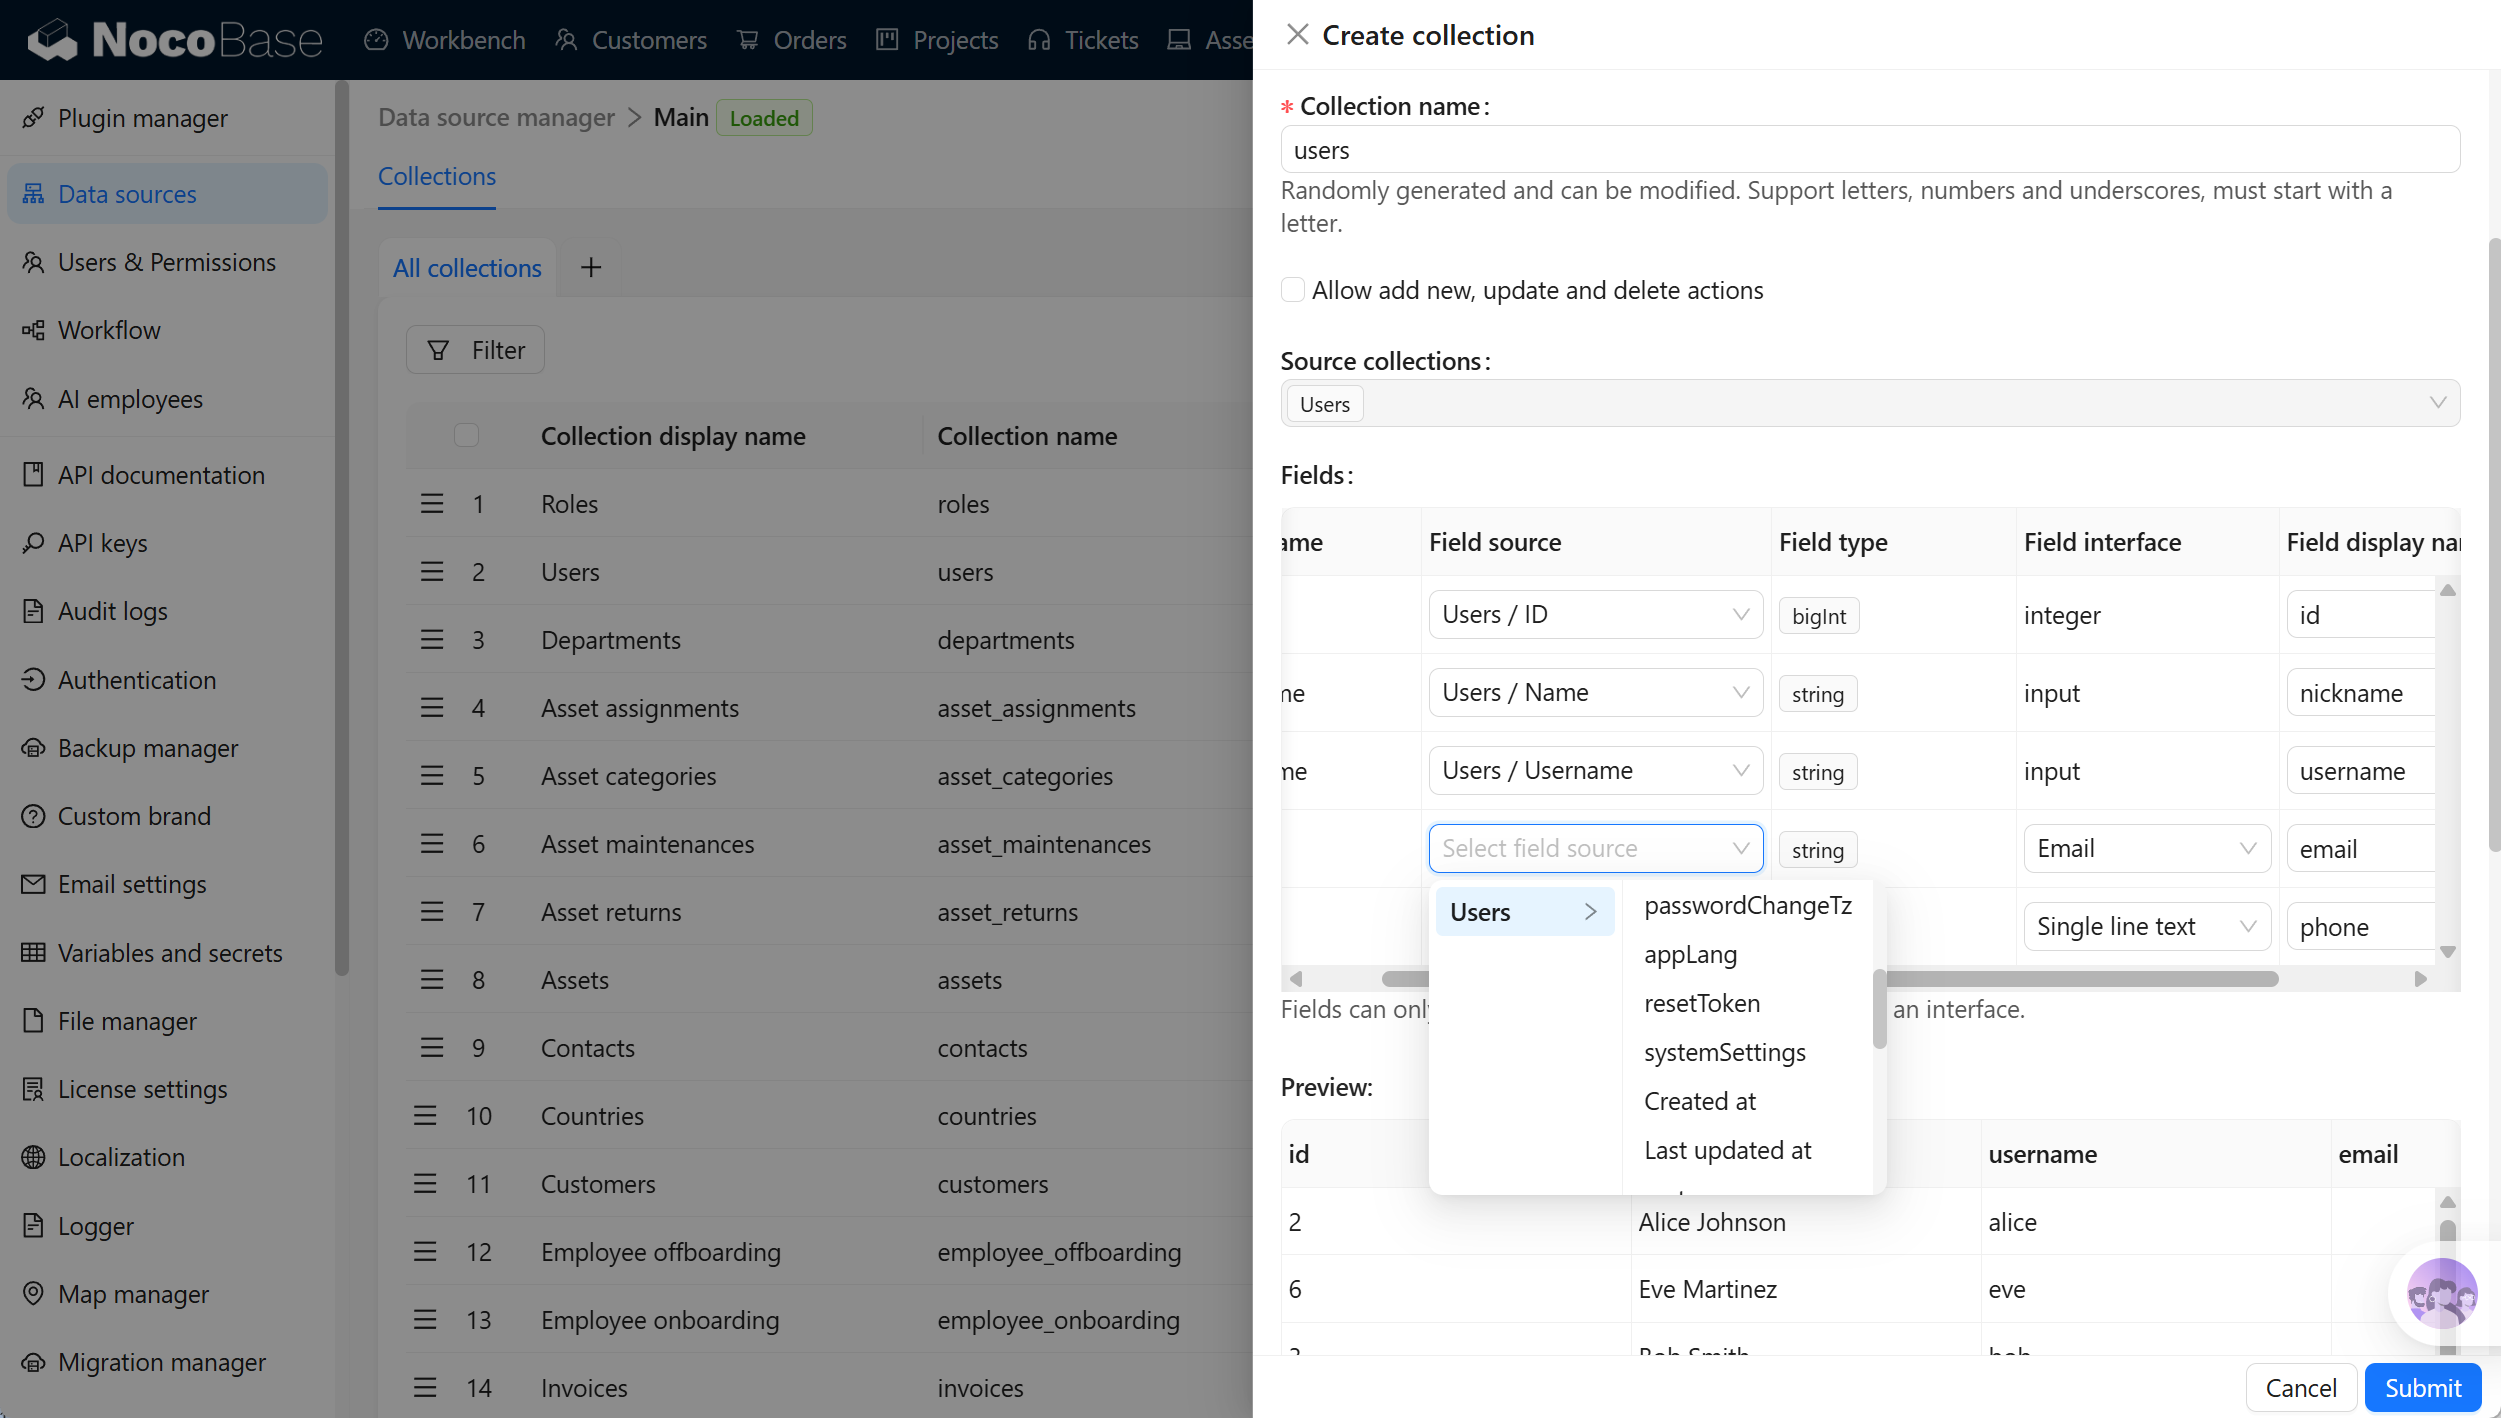This screenshot has height=1418, width=2501.
Task: Click the email display name field
Action: pyautogui.click(x=2360, y=848)
